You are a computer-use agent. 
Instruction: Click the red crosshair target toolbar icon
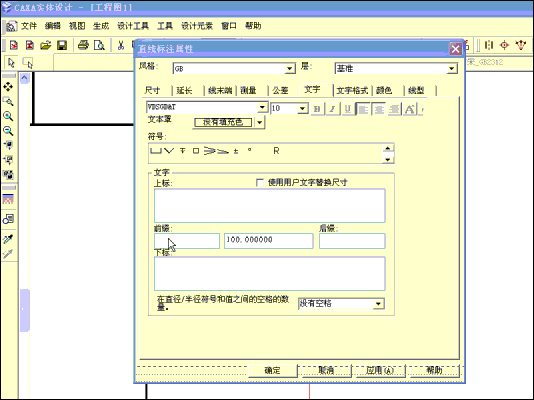(504, 45)
